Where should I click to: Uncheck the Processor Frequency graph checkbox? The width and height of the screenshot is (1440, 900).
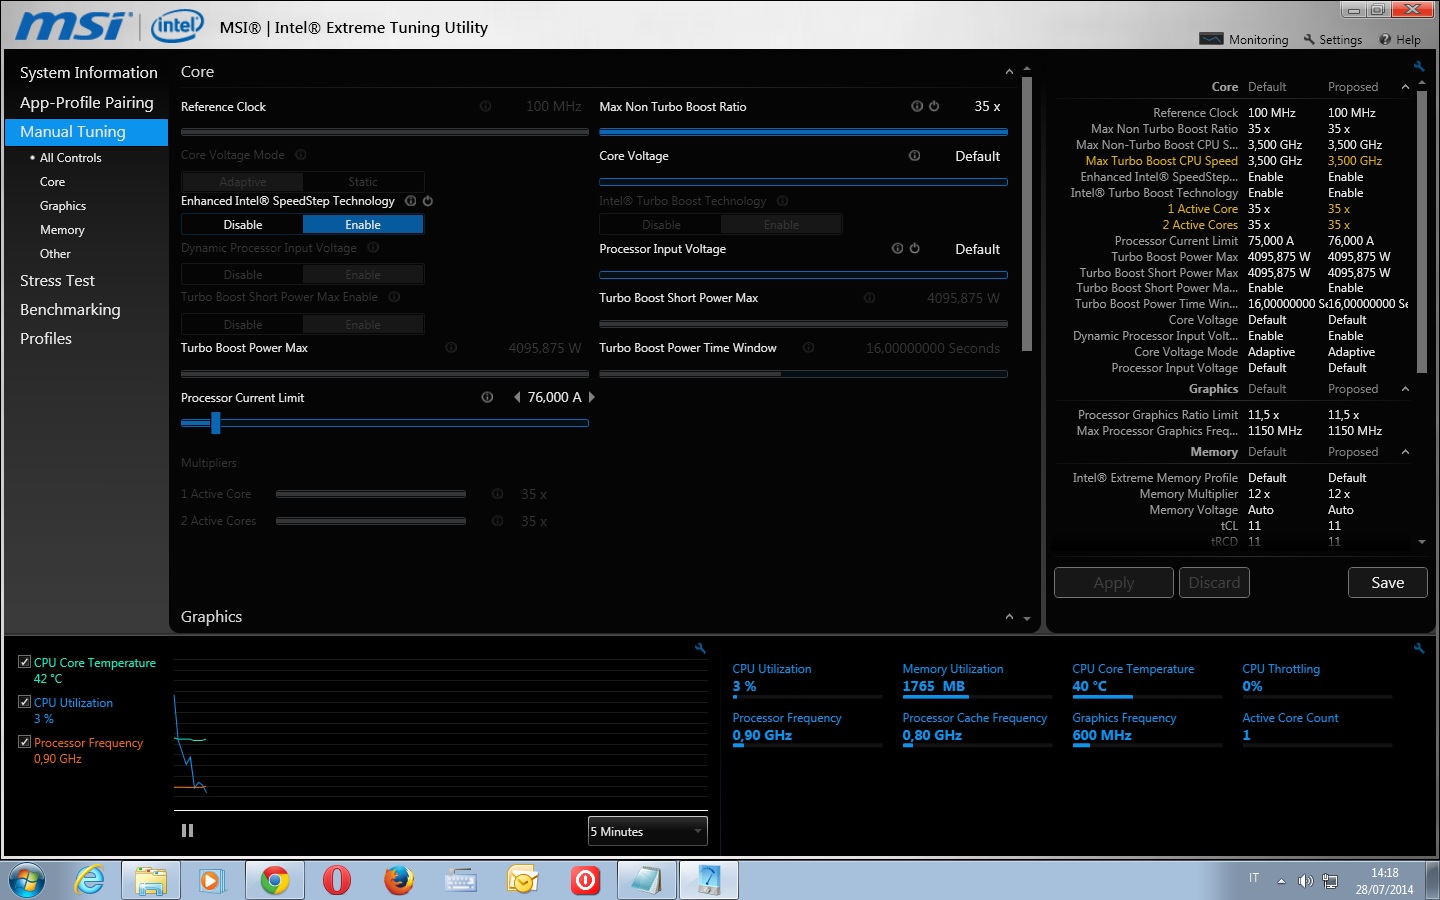[x=24, y=742]
